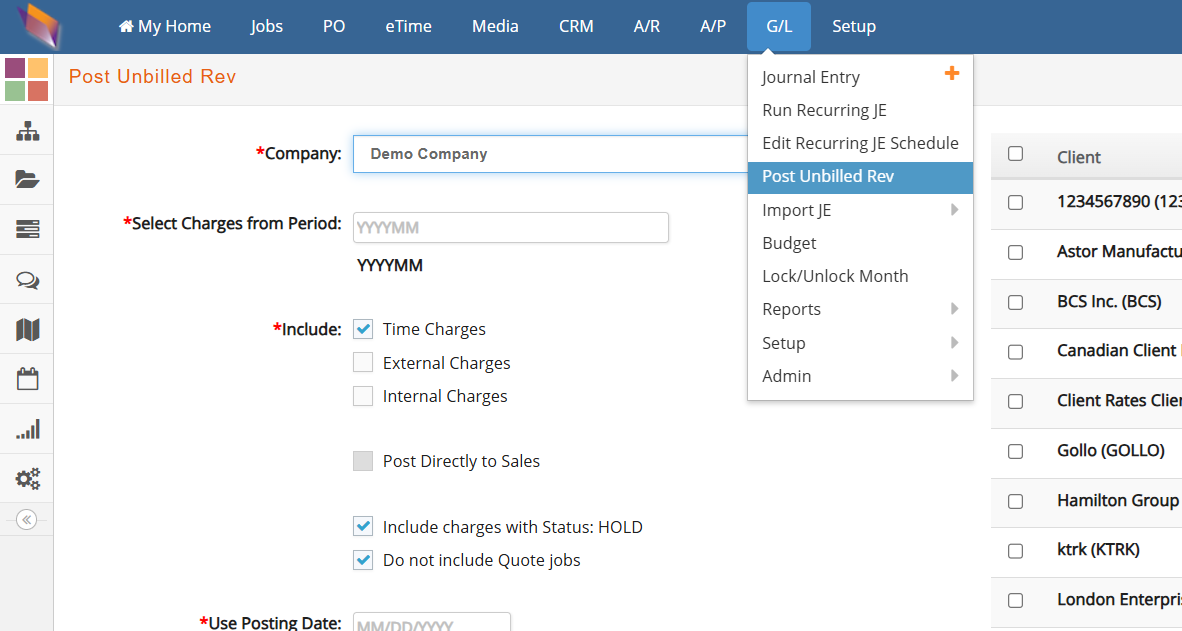Expand the Setup submenu in dropdown
Image resolution: width=1182 pixels, height=631 pixels.
[x=860, y=343]
